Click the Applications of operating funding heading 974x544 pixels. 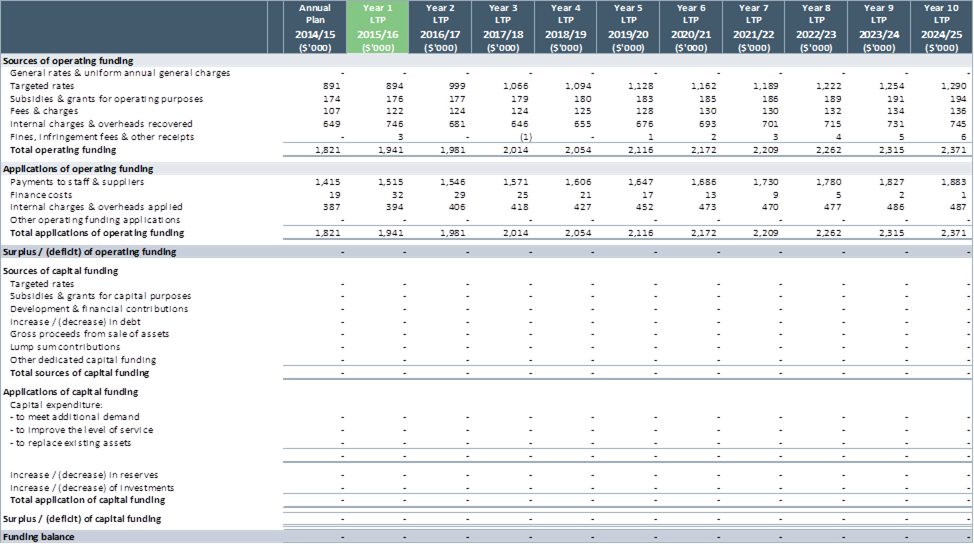[x=78, y=169]
